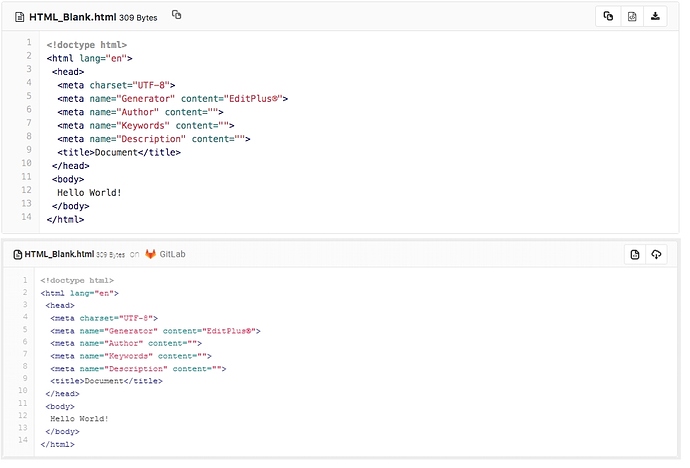Click '</body>' closing tag in upper viewer
The image size is (690, 468).
[72, 208]
